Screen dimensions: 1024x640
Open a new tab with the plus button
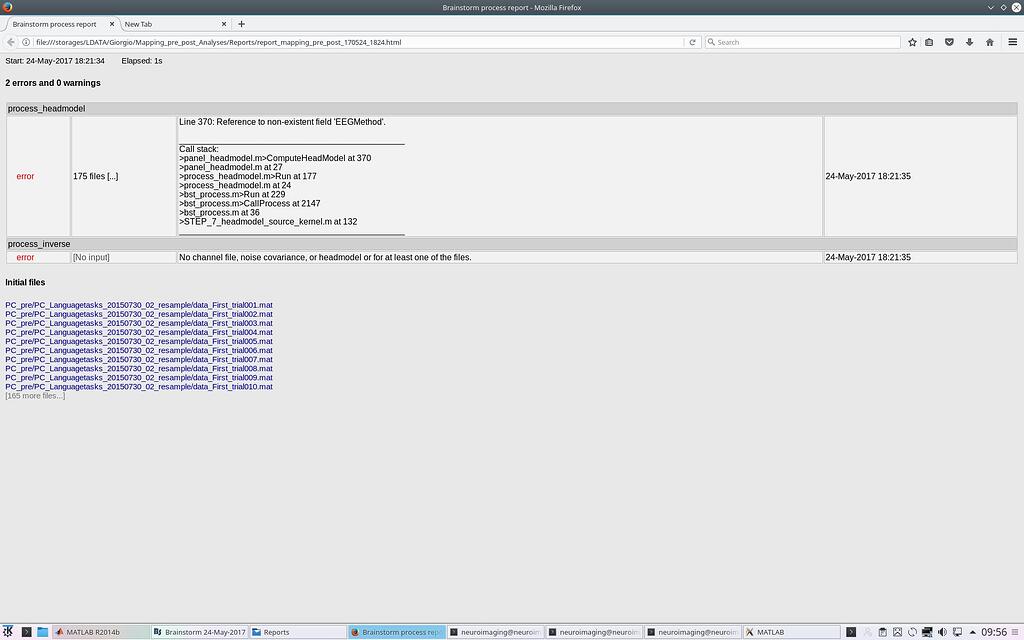point(241,22)
